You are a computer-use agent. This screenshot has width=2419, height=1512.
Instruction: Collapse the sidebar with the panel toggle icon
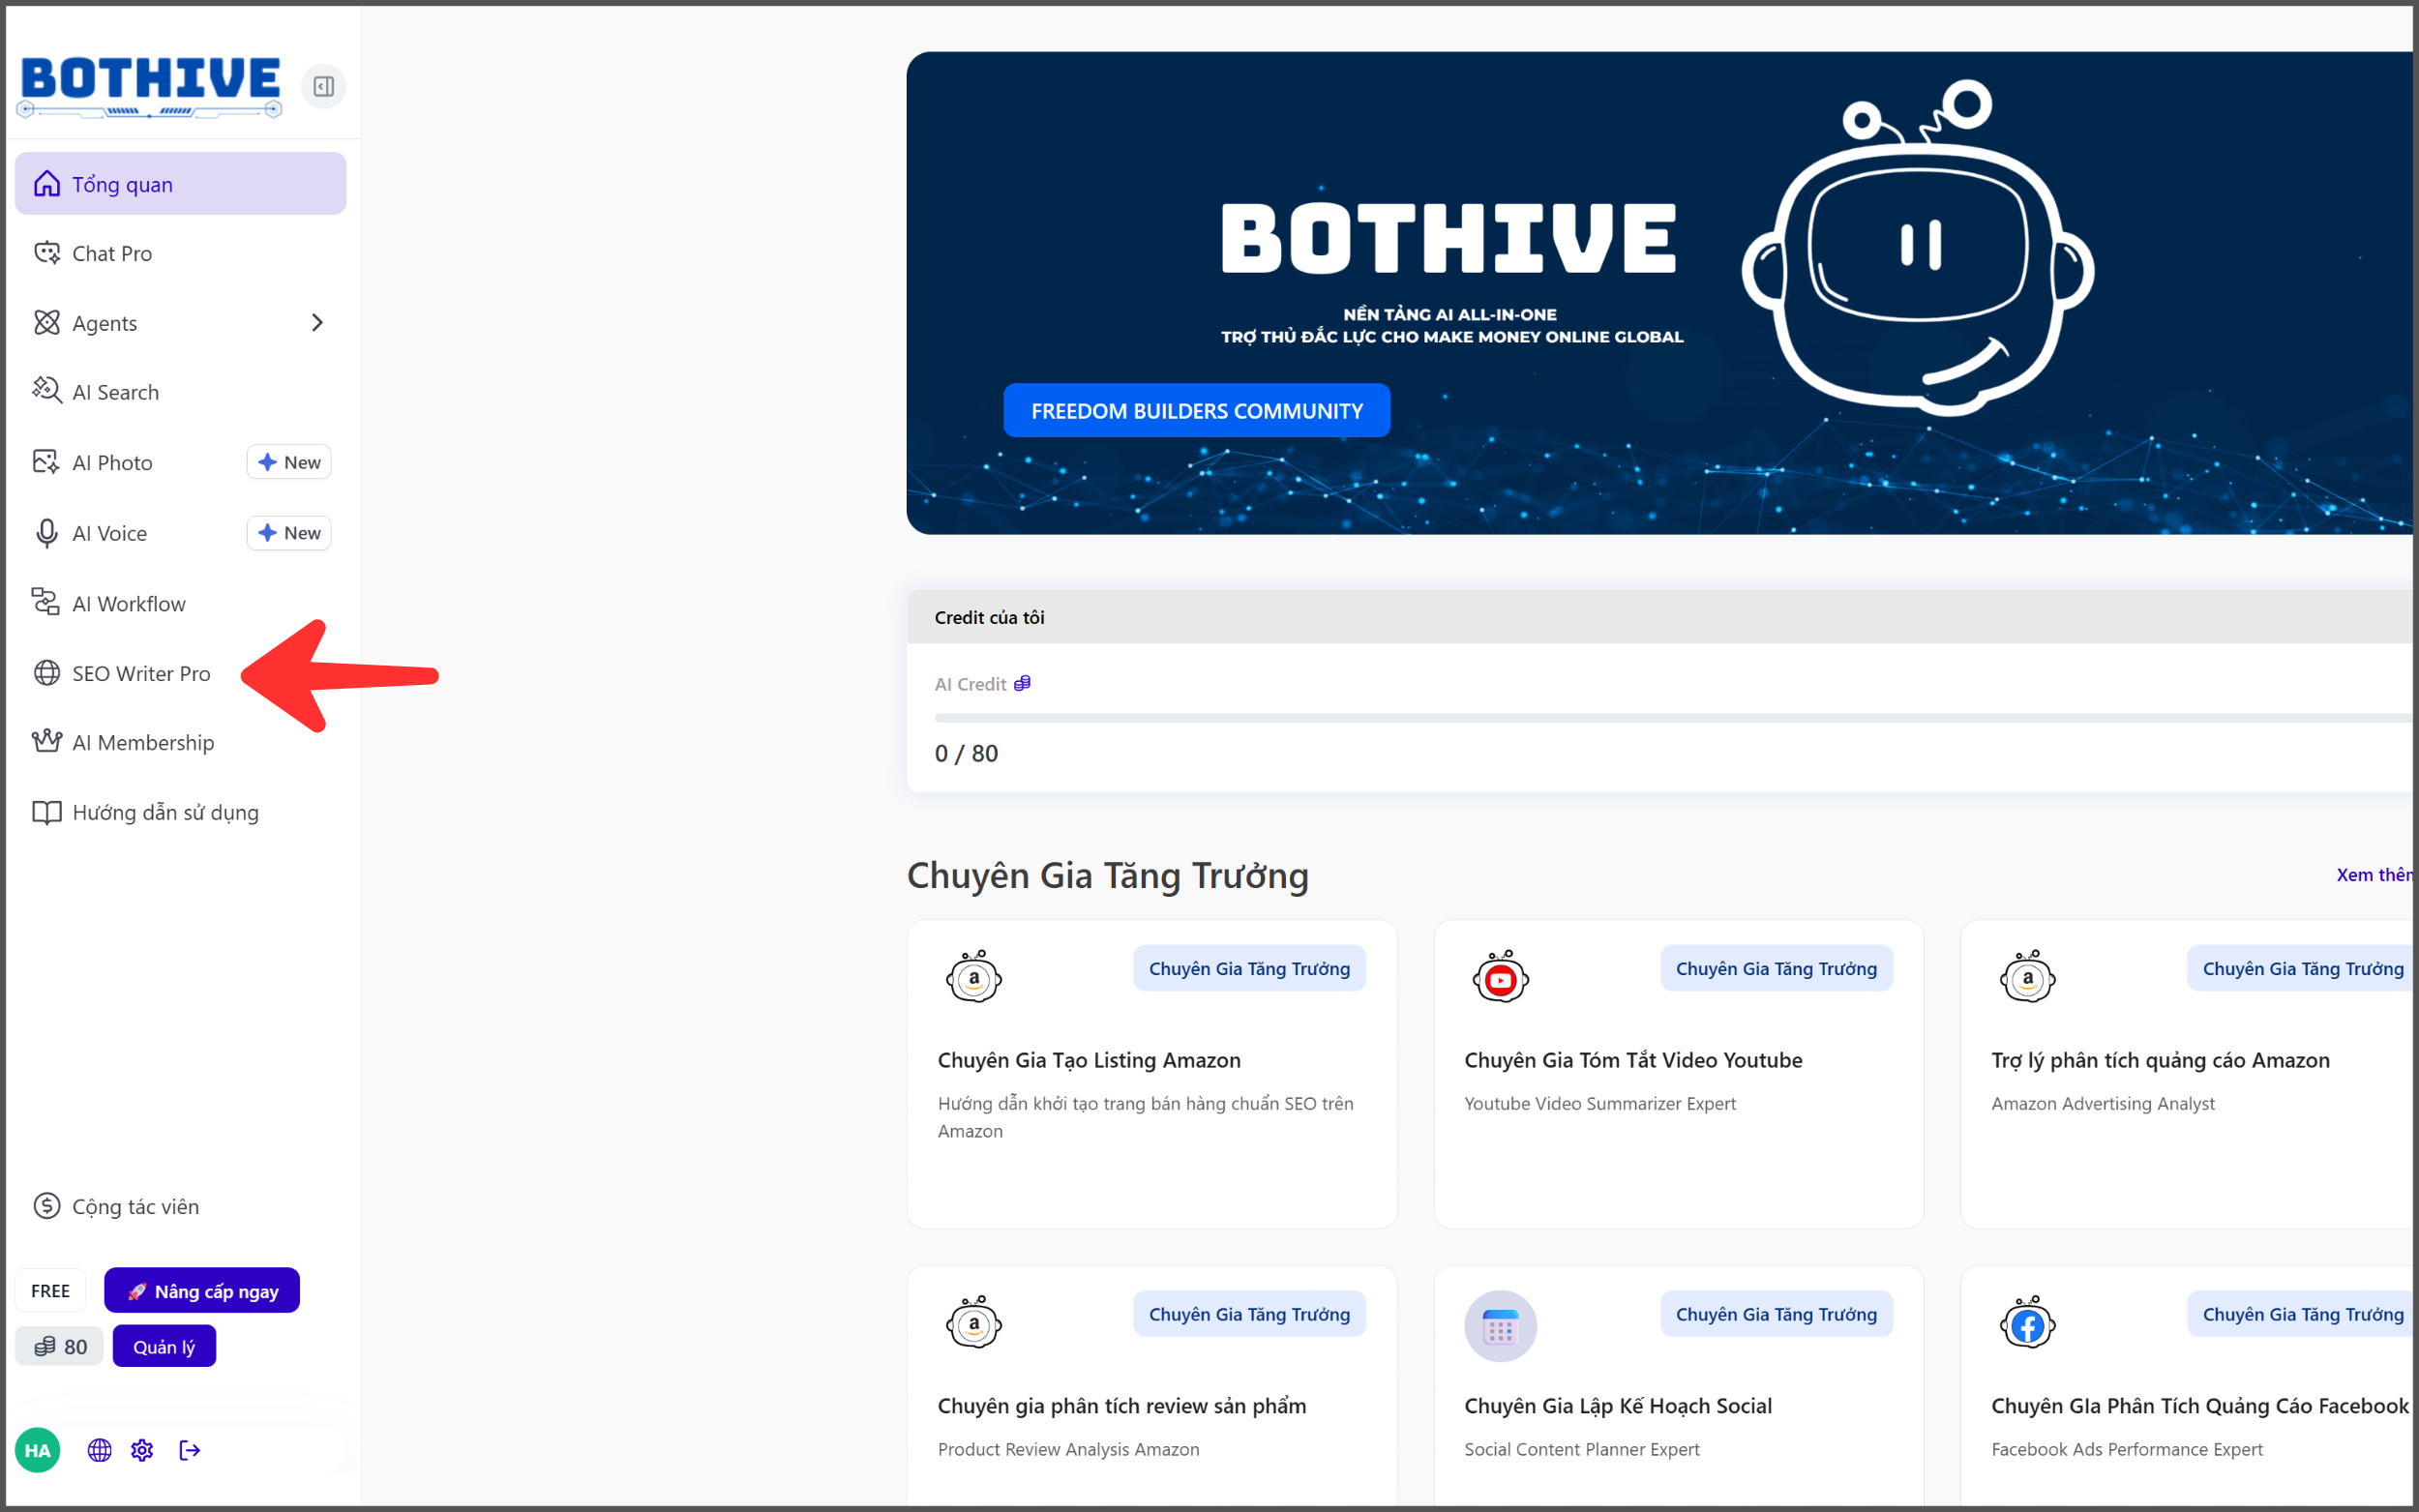323,86
